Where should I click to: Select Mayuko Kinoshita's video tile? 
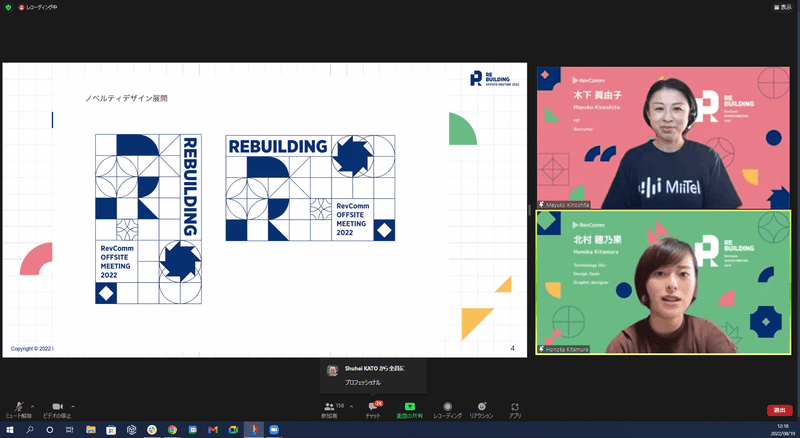coord(663,137)
